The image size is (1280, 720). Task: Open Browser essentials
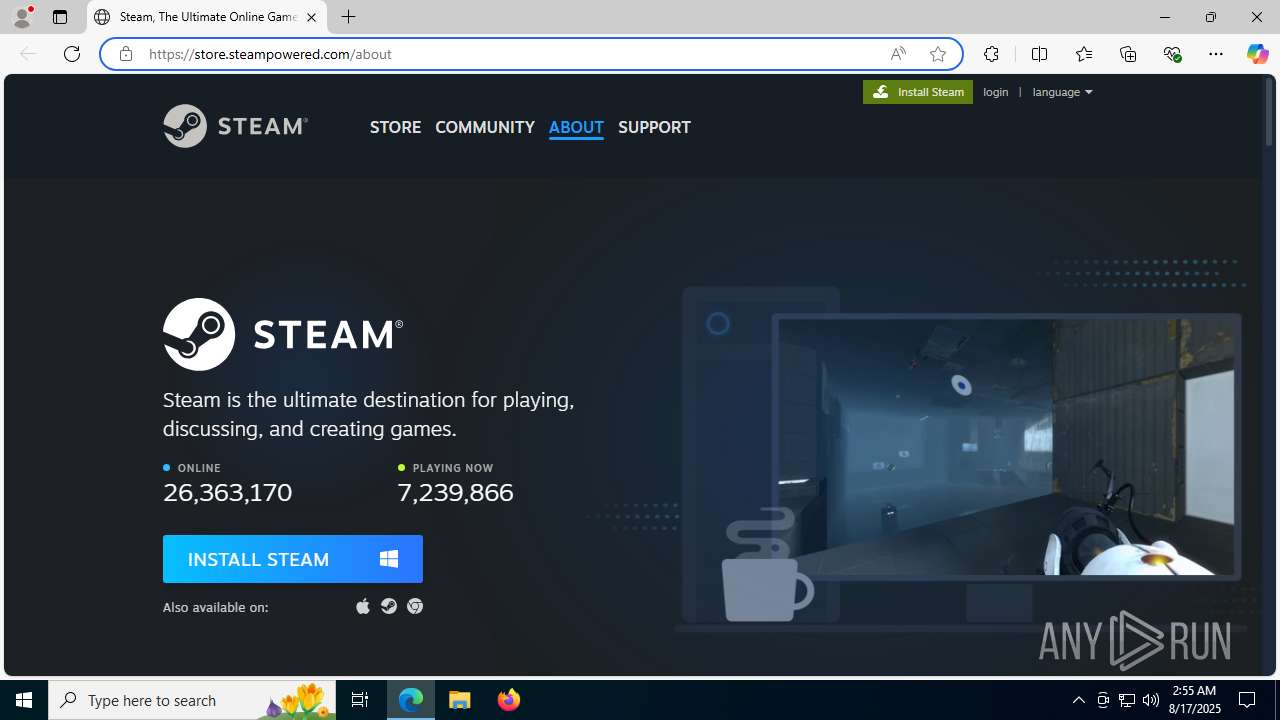point(1172,54)
